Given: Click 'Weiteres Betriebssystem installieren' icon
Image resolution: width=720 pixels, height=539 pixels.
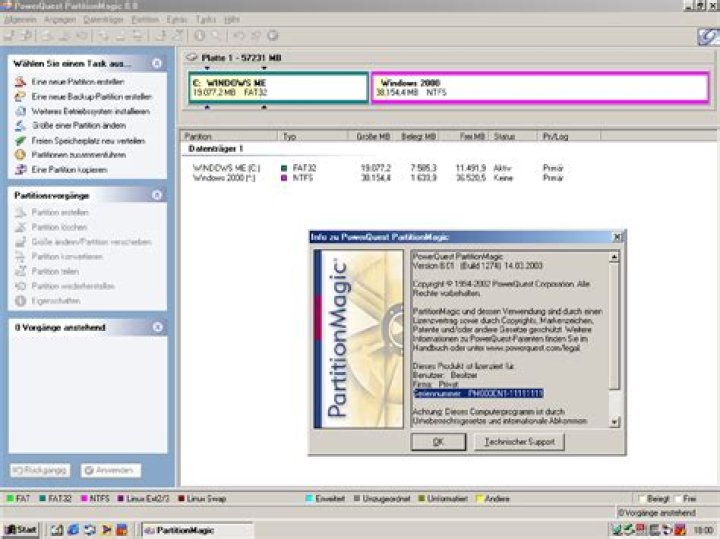Looking at the screenshot, I should [x=20, y=111].
